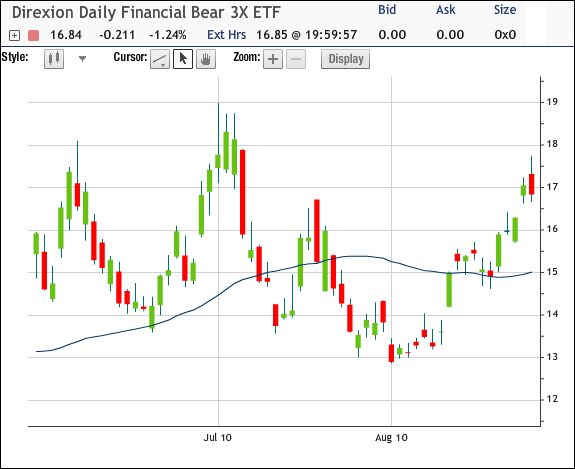Click the Size column header
This screenshot has width=575, height=469.
(x=505, y=10)
